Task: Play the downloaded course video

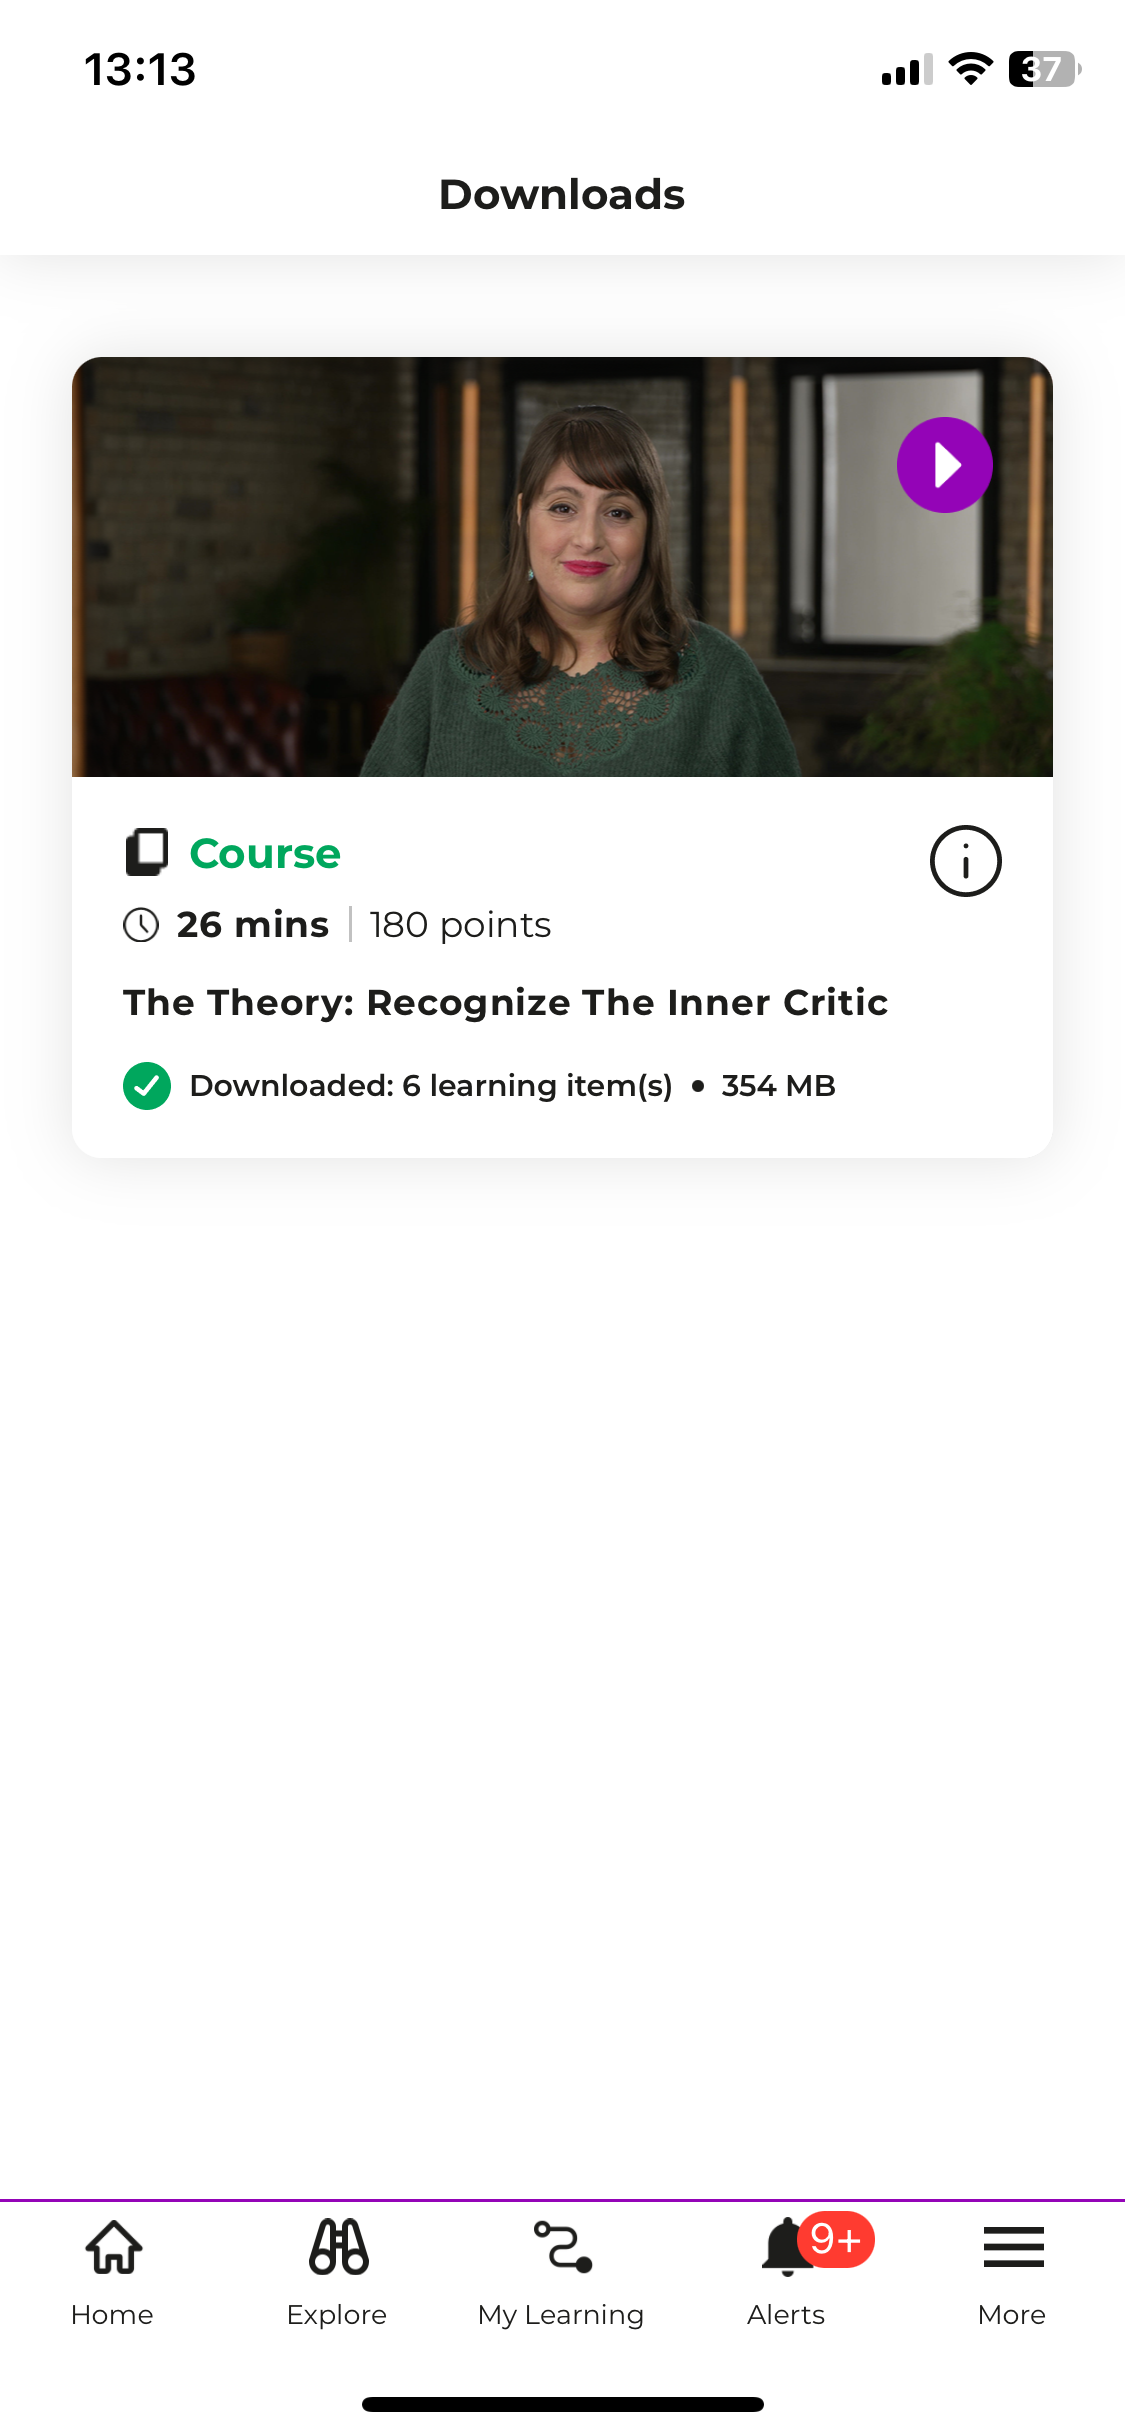Action: 944,465
